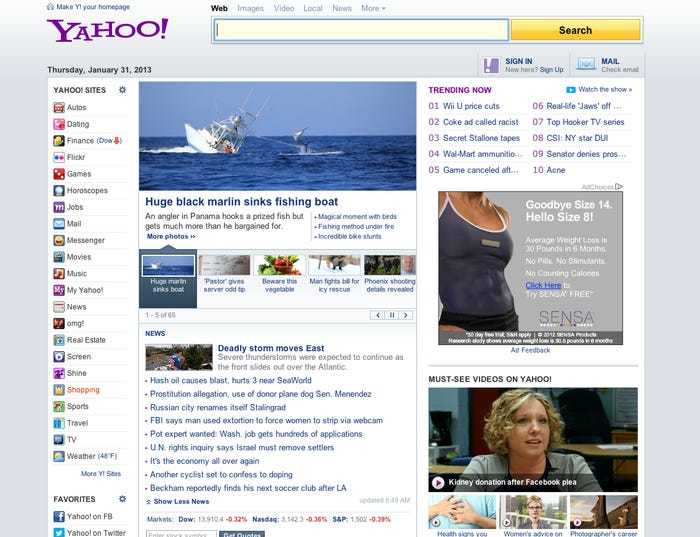Open the Music icon
The height and width of the screenshot is (537, 700).
point(59,274)
